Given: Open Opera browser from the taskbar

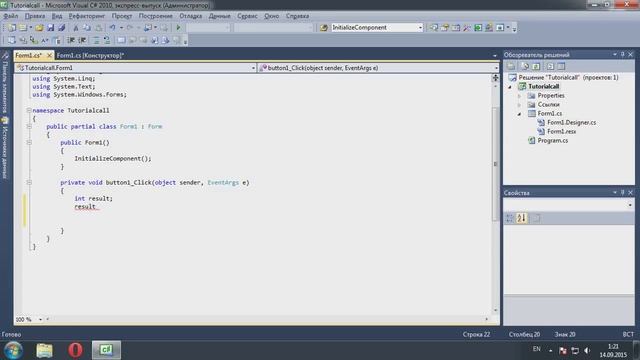Looking at the screenshot, I should 75,350.
